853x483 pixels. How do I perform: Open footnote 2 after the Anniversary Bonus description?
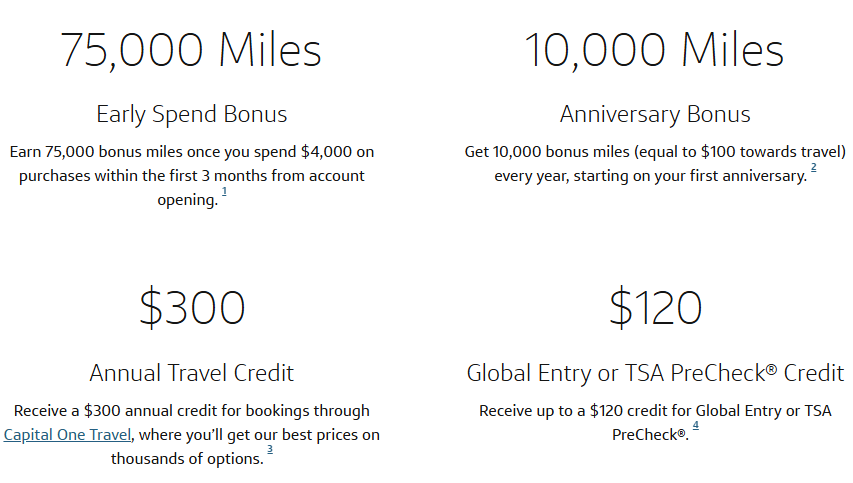coord(813,168)
